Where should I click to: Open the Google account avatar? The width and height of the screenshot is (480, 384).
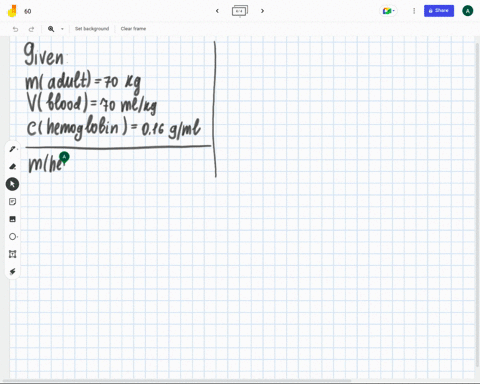point(467,11)
